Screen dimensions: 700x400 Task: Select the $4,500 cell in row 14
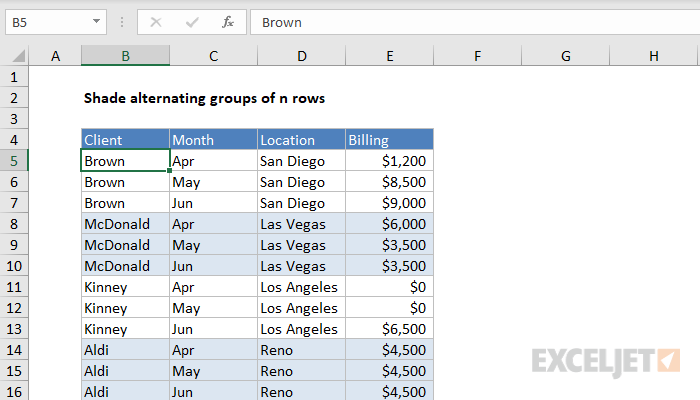(x=390, y=350)
